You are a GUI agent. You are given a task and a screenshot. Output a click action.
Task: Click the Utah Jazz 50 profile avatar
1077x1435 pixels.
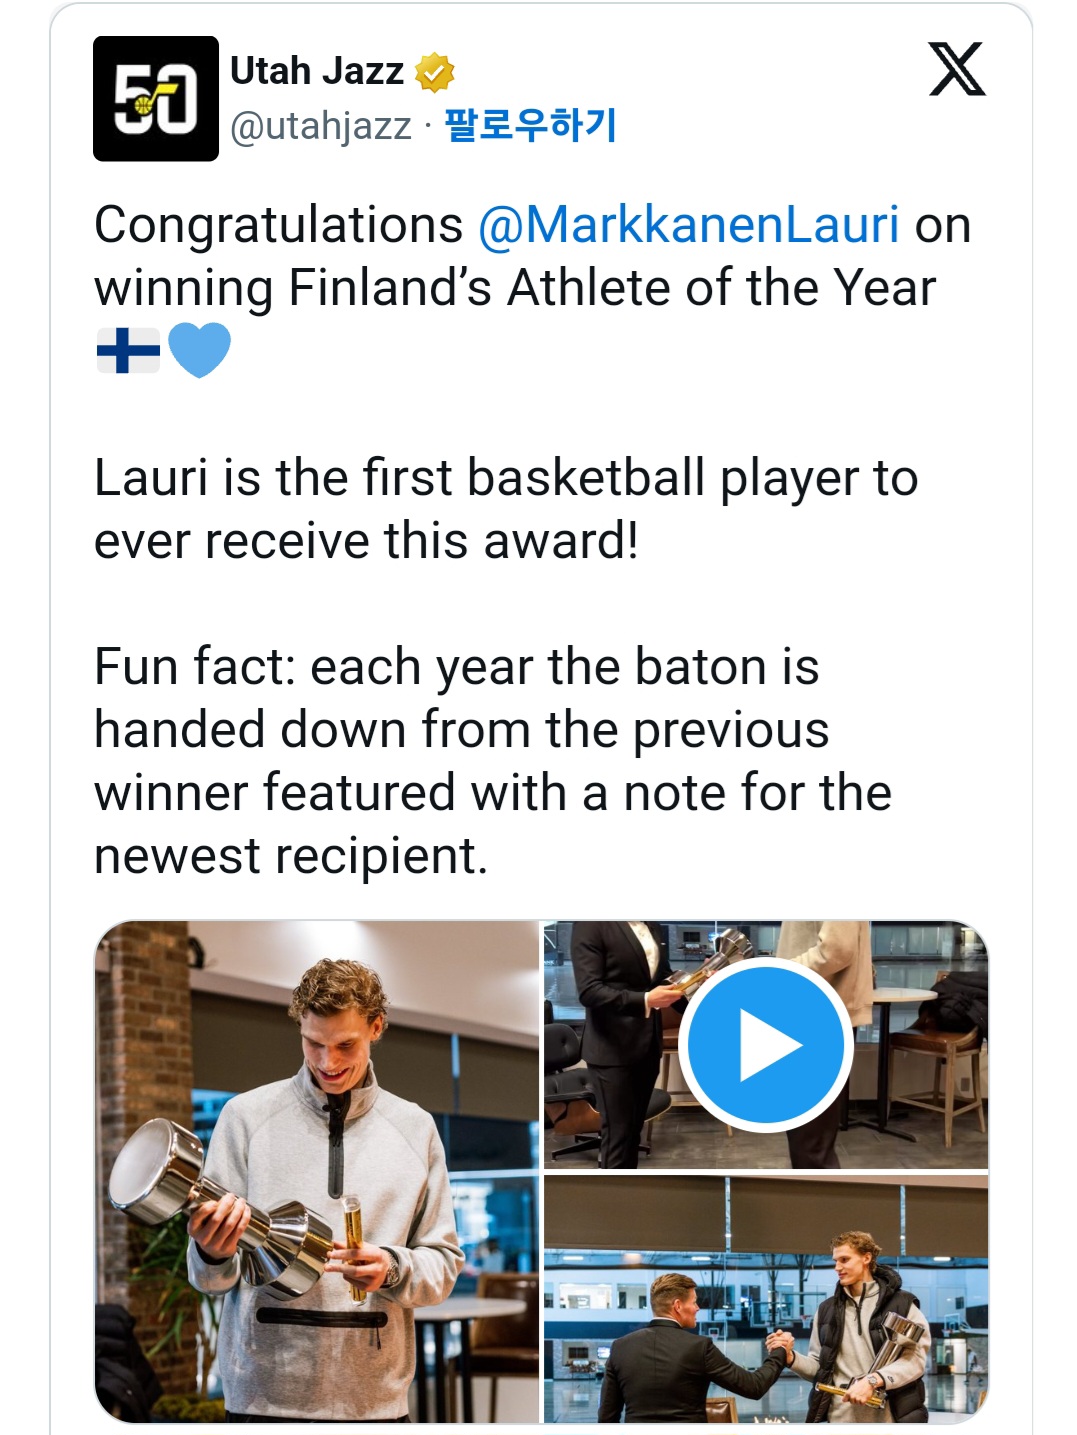[155, 98]
